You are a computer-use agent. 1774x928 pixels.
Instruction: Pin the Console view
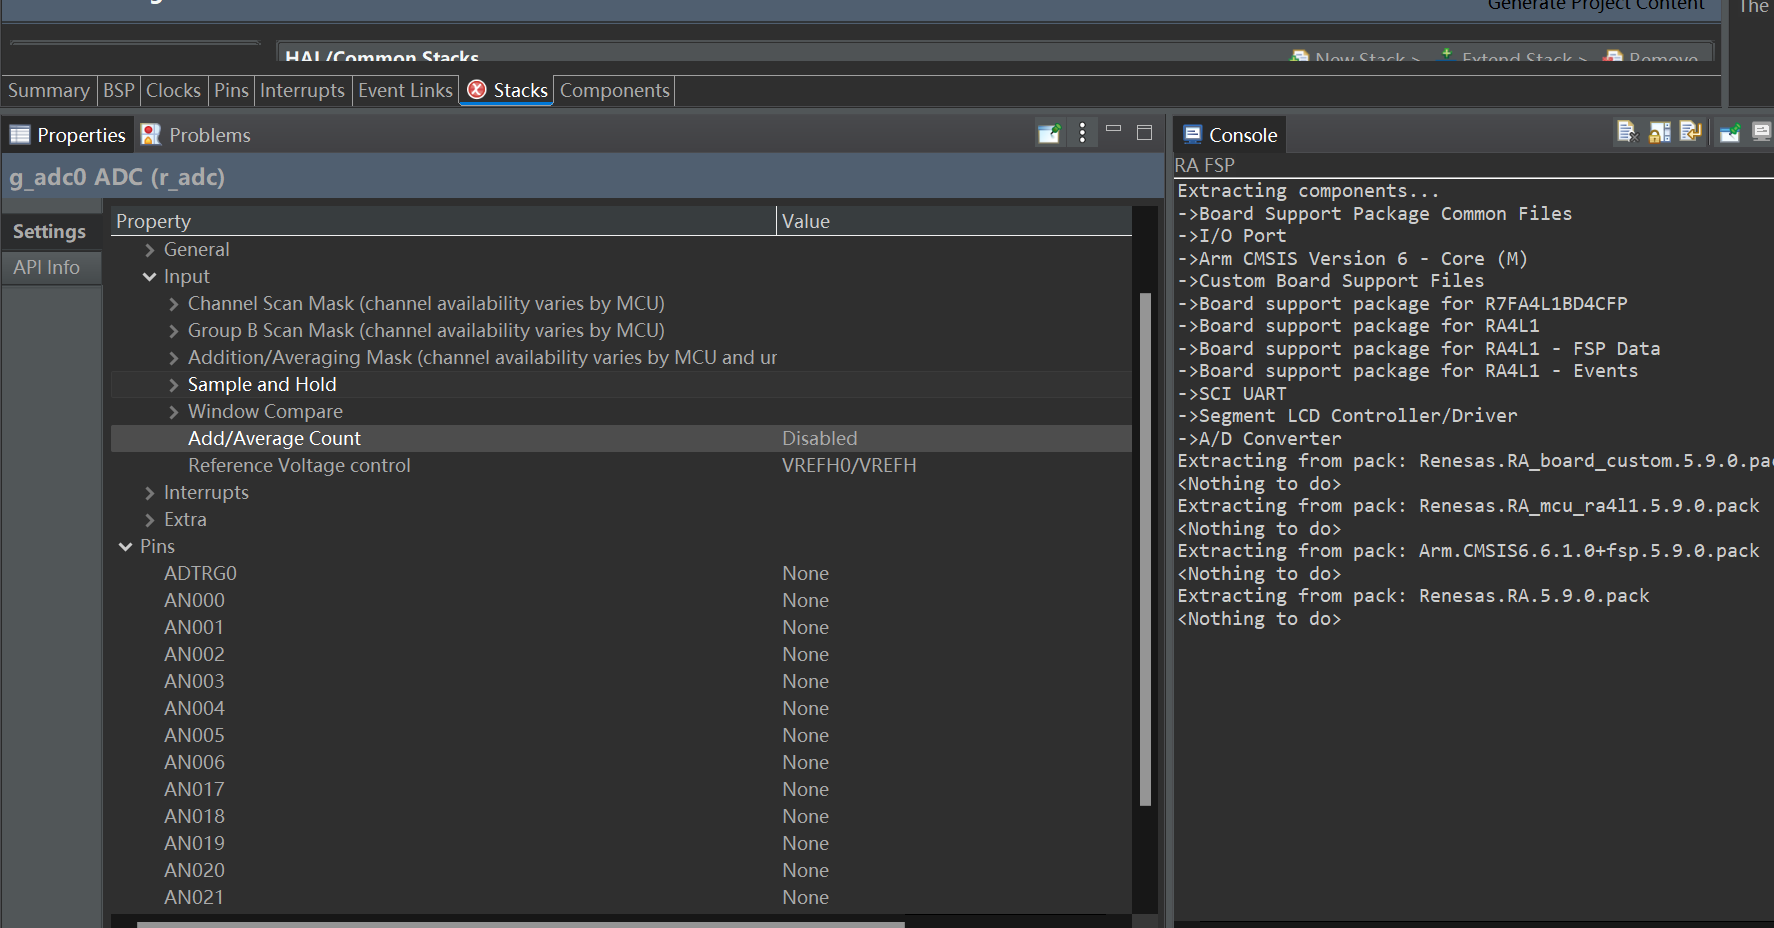pyautogui.click(x=1730, y=132)
